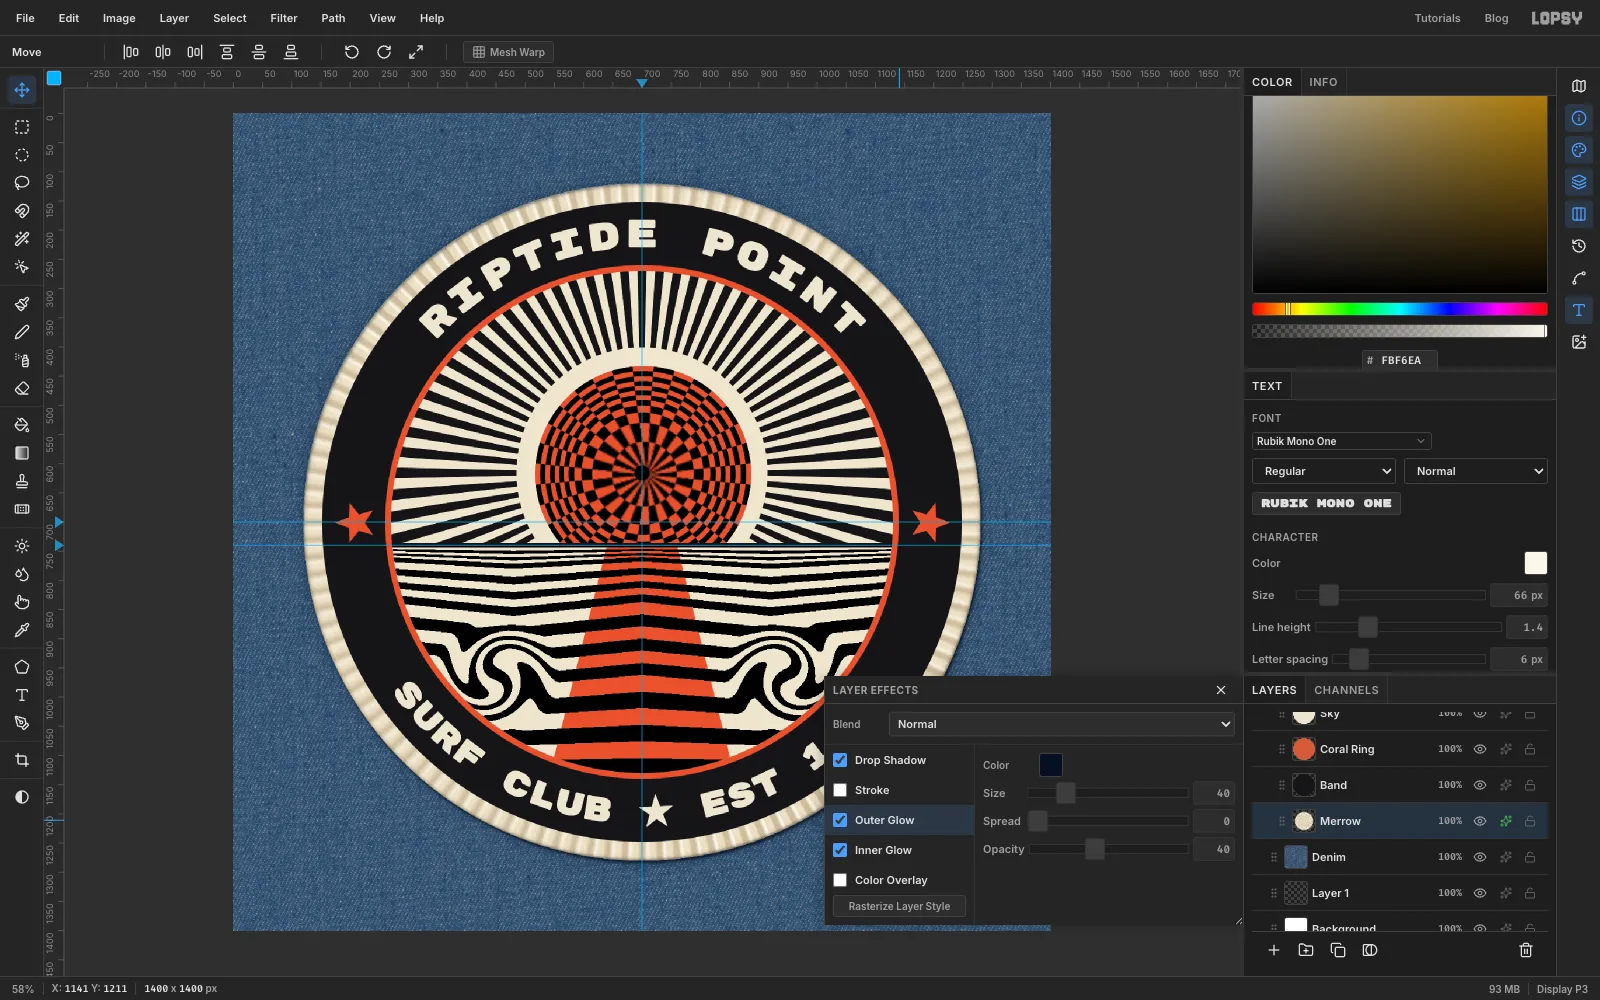The height and width of the screenshot is (1000, 1600).
Task: Uncheck the Outer Glow effect
Action: [840, 820]
